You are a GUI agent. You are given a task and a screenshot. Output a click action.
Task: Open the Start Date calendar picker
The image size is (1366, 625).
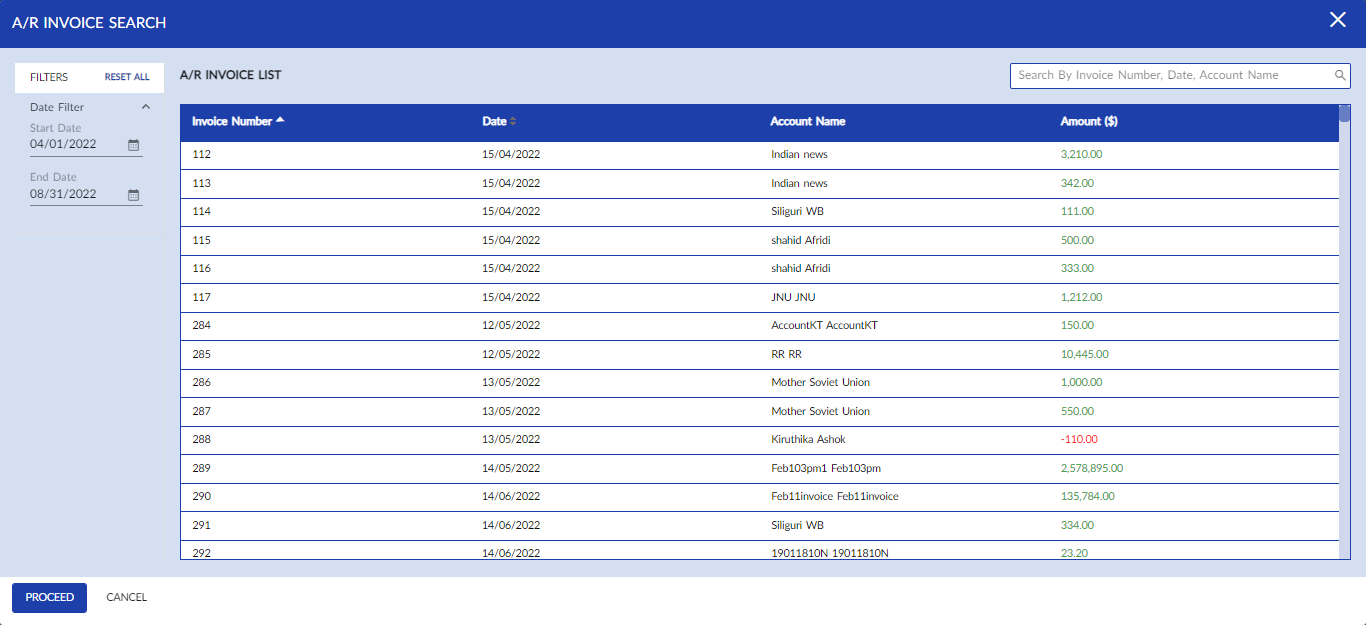[x=134, y=145]
